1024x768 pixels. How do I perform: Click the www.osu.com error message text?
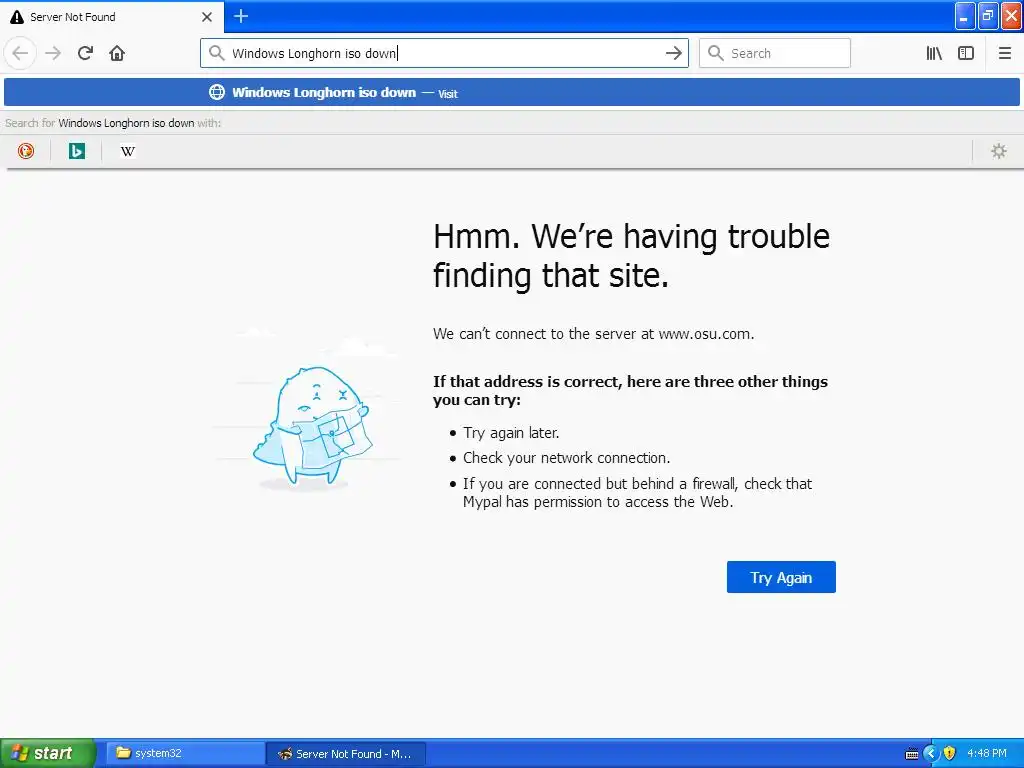593,334
